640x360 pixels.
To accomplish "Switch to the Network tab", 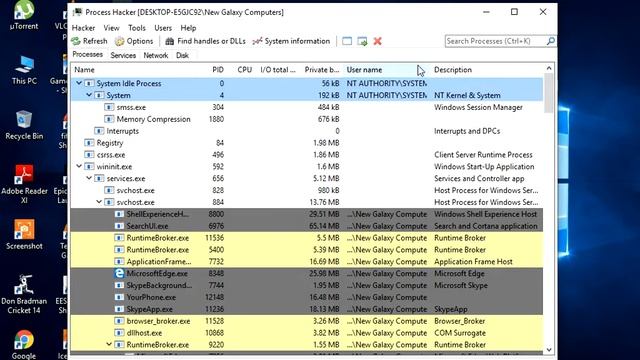I will click(x=156, y=55).
